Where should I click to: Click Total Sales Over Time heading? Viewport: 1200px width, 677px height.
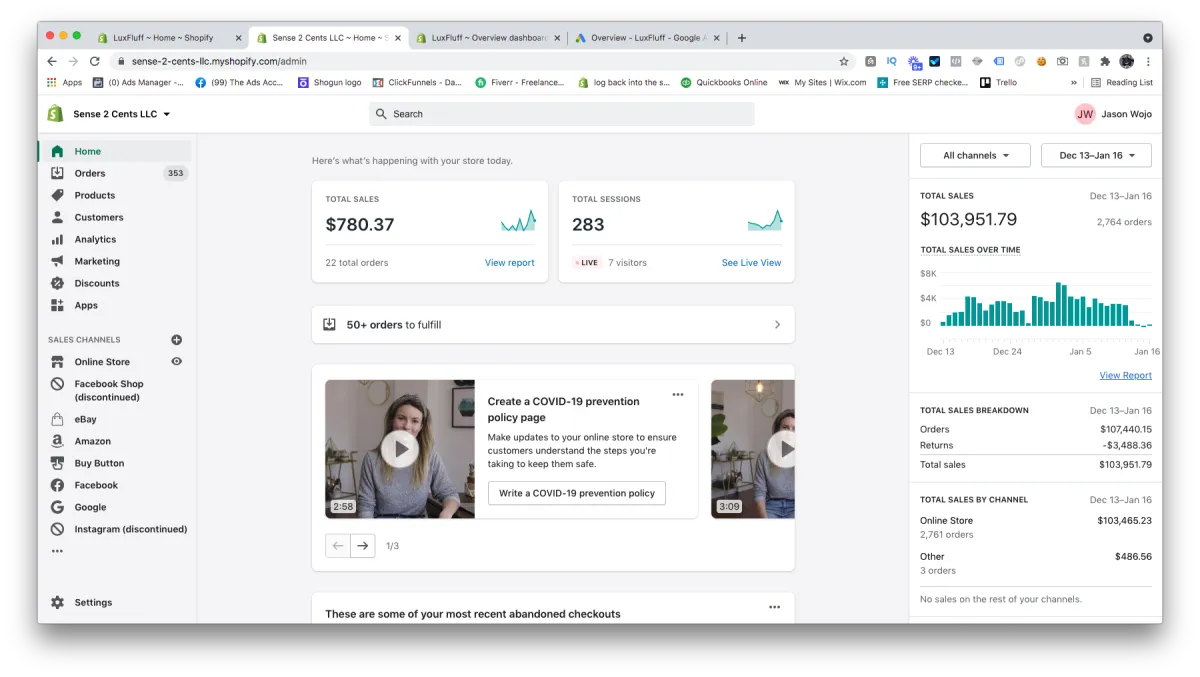pyautogui.click(x=970, y=250)
